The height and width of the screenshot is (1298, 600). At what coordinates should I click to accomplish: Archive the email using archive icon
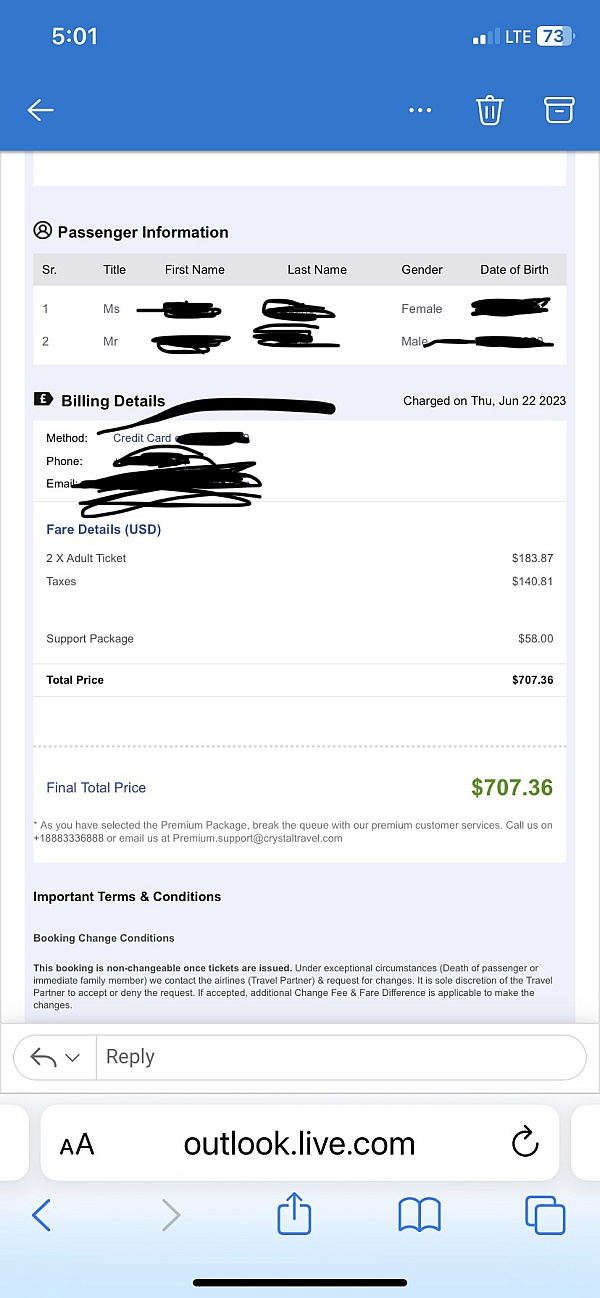pyautogui.click(x=559, y=110)
